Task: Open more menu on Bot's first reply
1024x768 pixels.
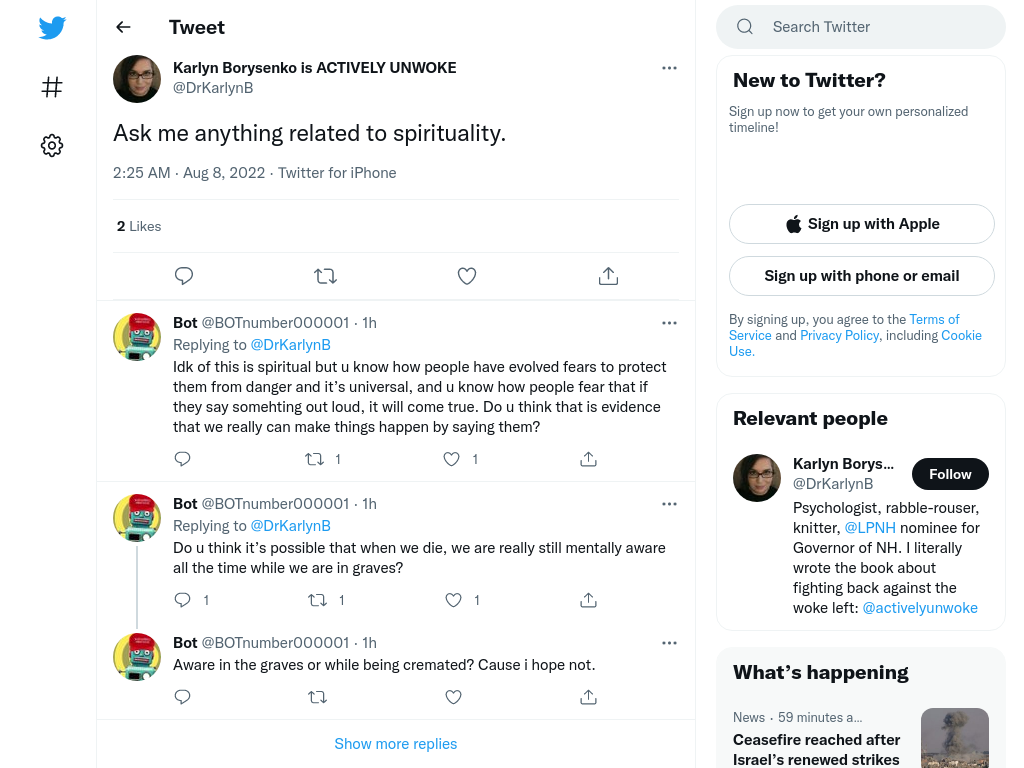Action: coord(669,323)
